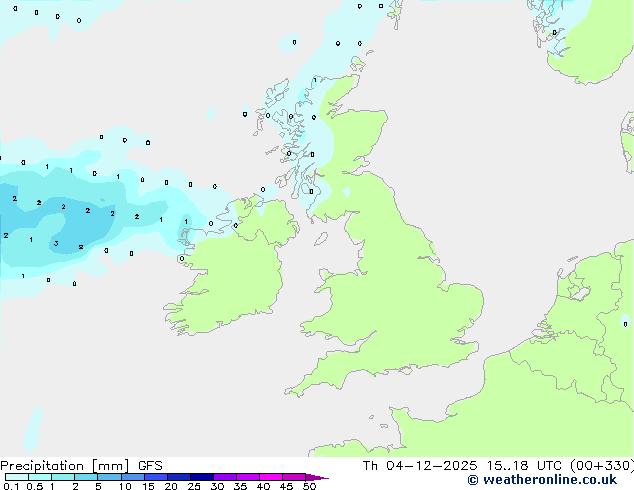Select legend swatch between 45 and 50
Screen dimensions: 634x490
[x=294, y=477]
